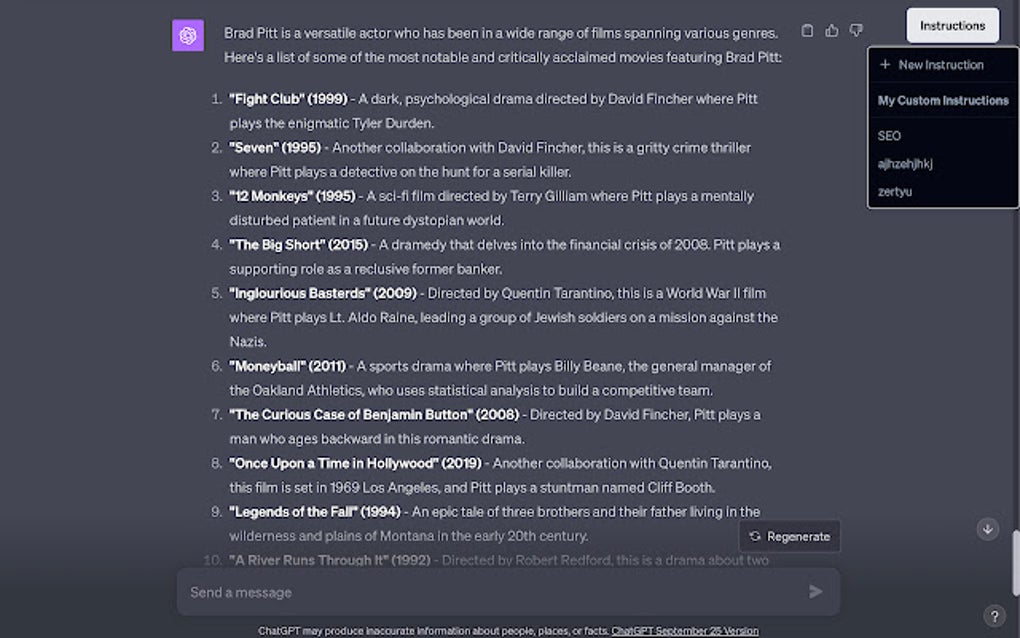Screen dimensions: 1020x638
Task: Rate the answer with thumbs down
Action: point(855,30)
